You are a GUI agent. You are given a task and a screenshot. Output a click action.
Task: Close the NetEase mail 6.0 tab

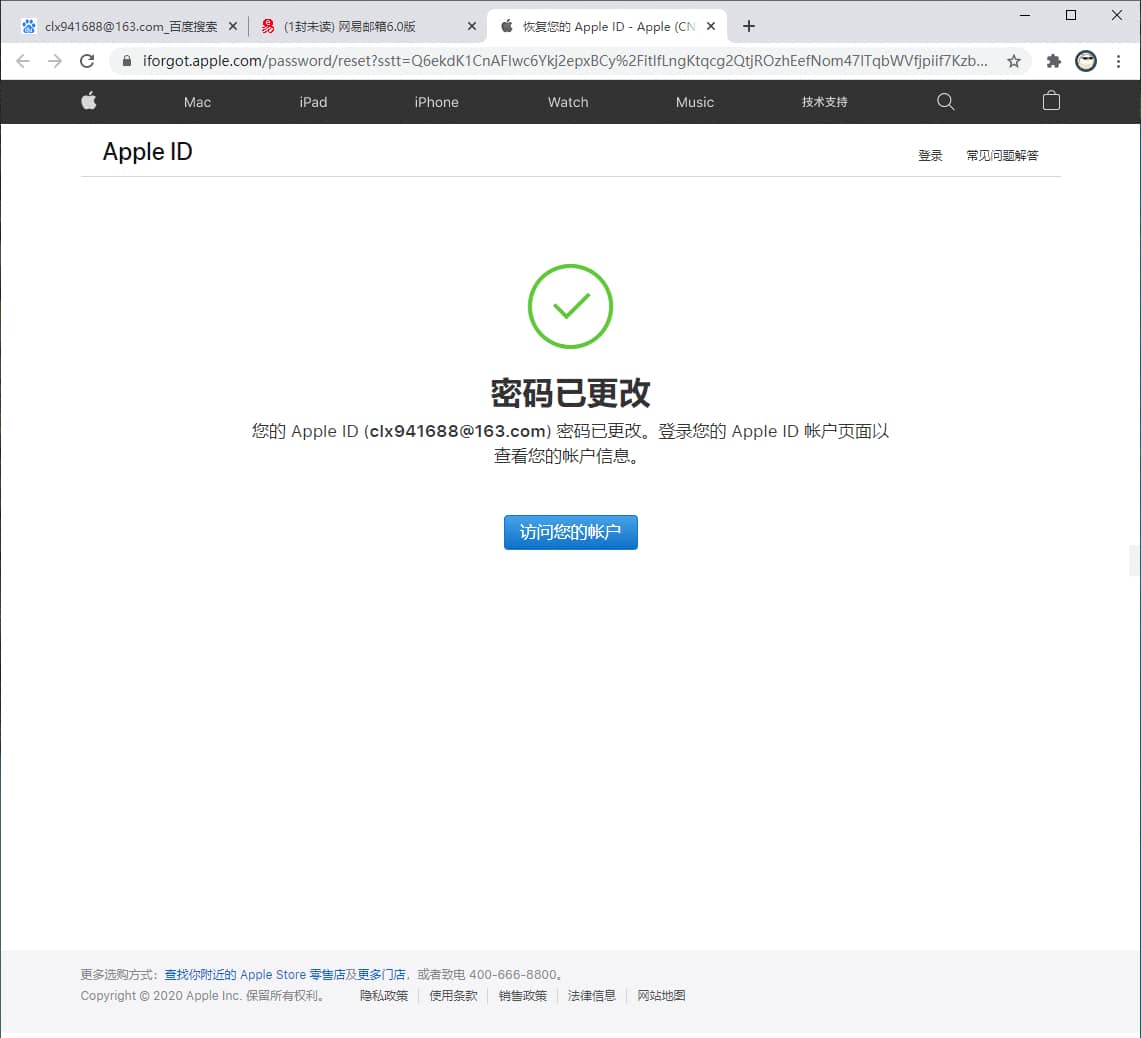point(472,26)
